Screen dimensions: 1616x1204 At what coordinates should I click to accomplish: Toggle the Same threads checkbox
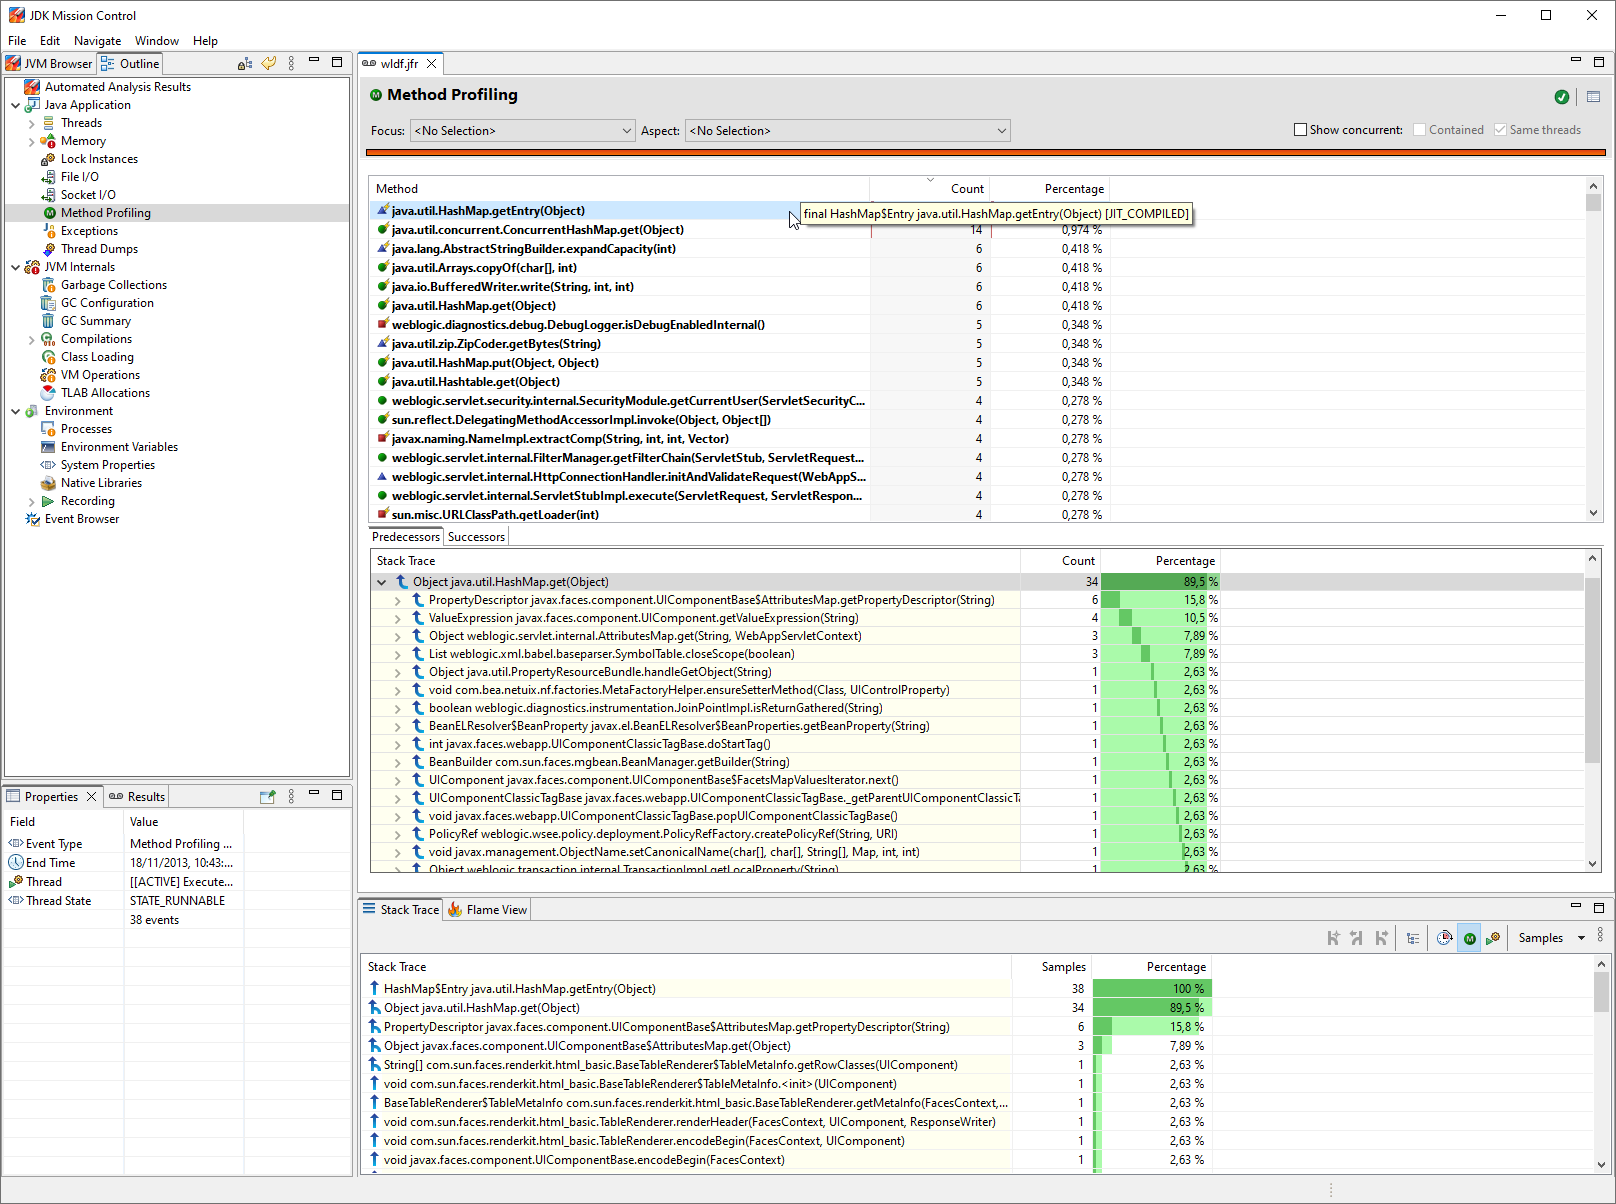1500,130
